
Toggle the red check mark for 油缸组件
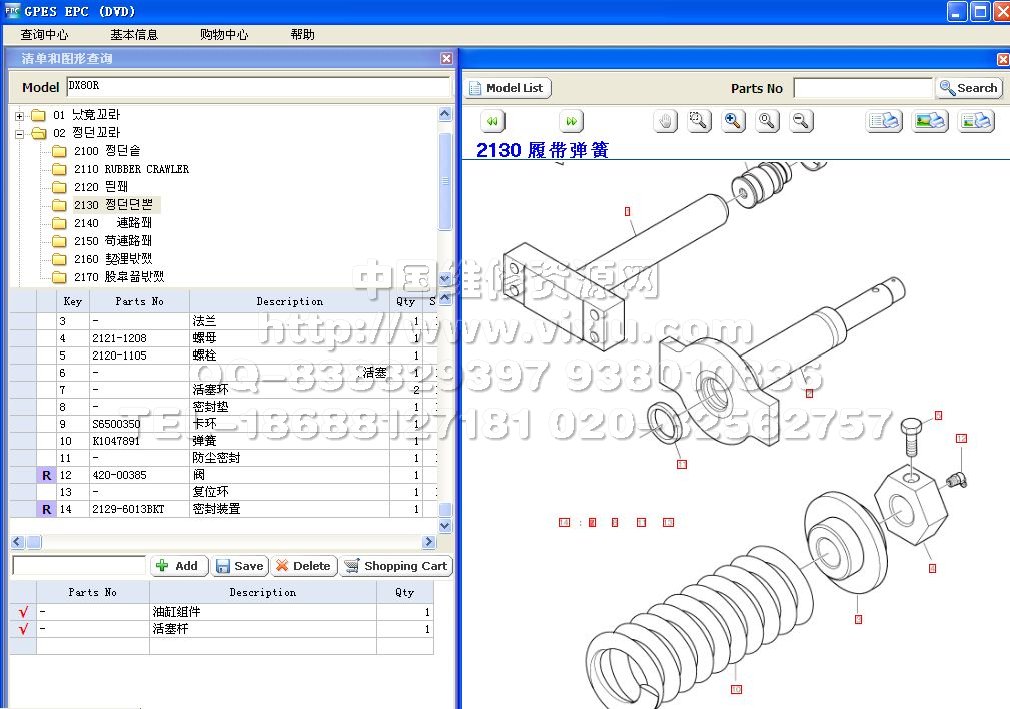23,612
